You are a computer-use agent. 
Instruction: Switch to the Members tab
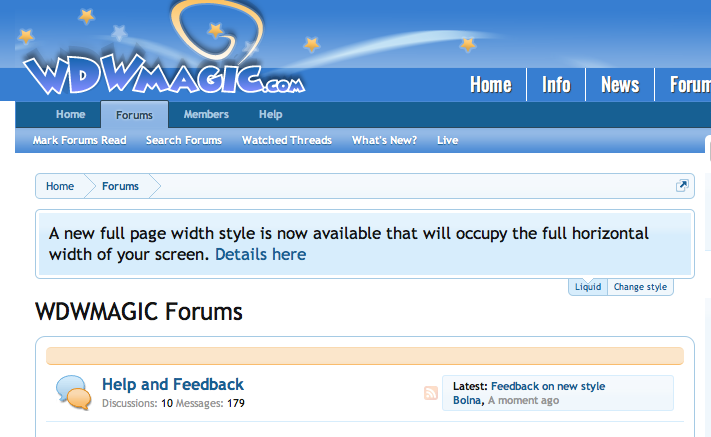point(206,115)
